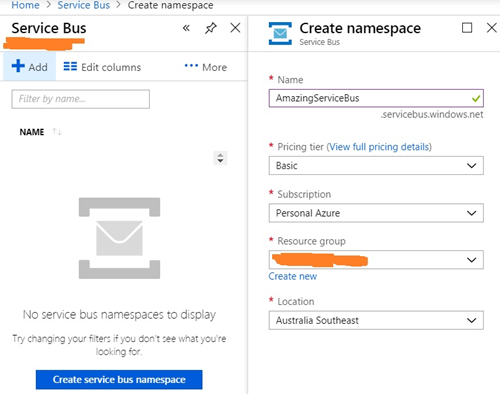Click Create new resource group link
Viewport: 500px width, 394px height.
(293, 276)
